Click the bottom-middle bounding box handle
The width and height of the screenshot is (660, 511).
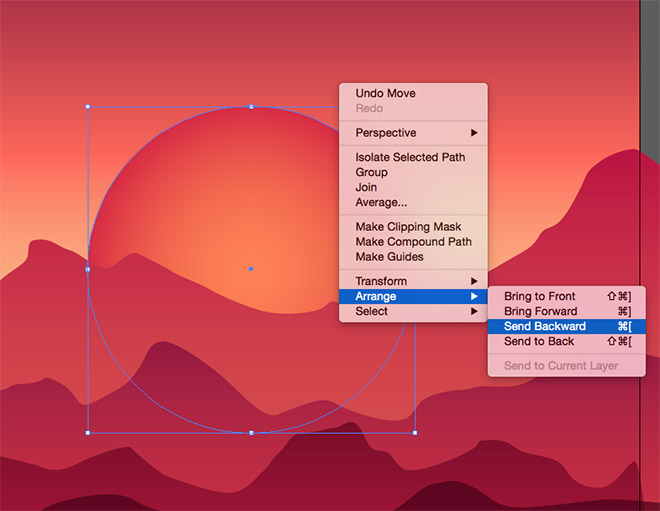click(251, 433)
